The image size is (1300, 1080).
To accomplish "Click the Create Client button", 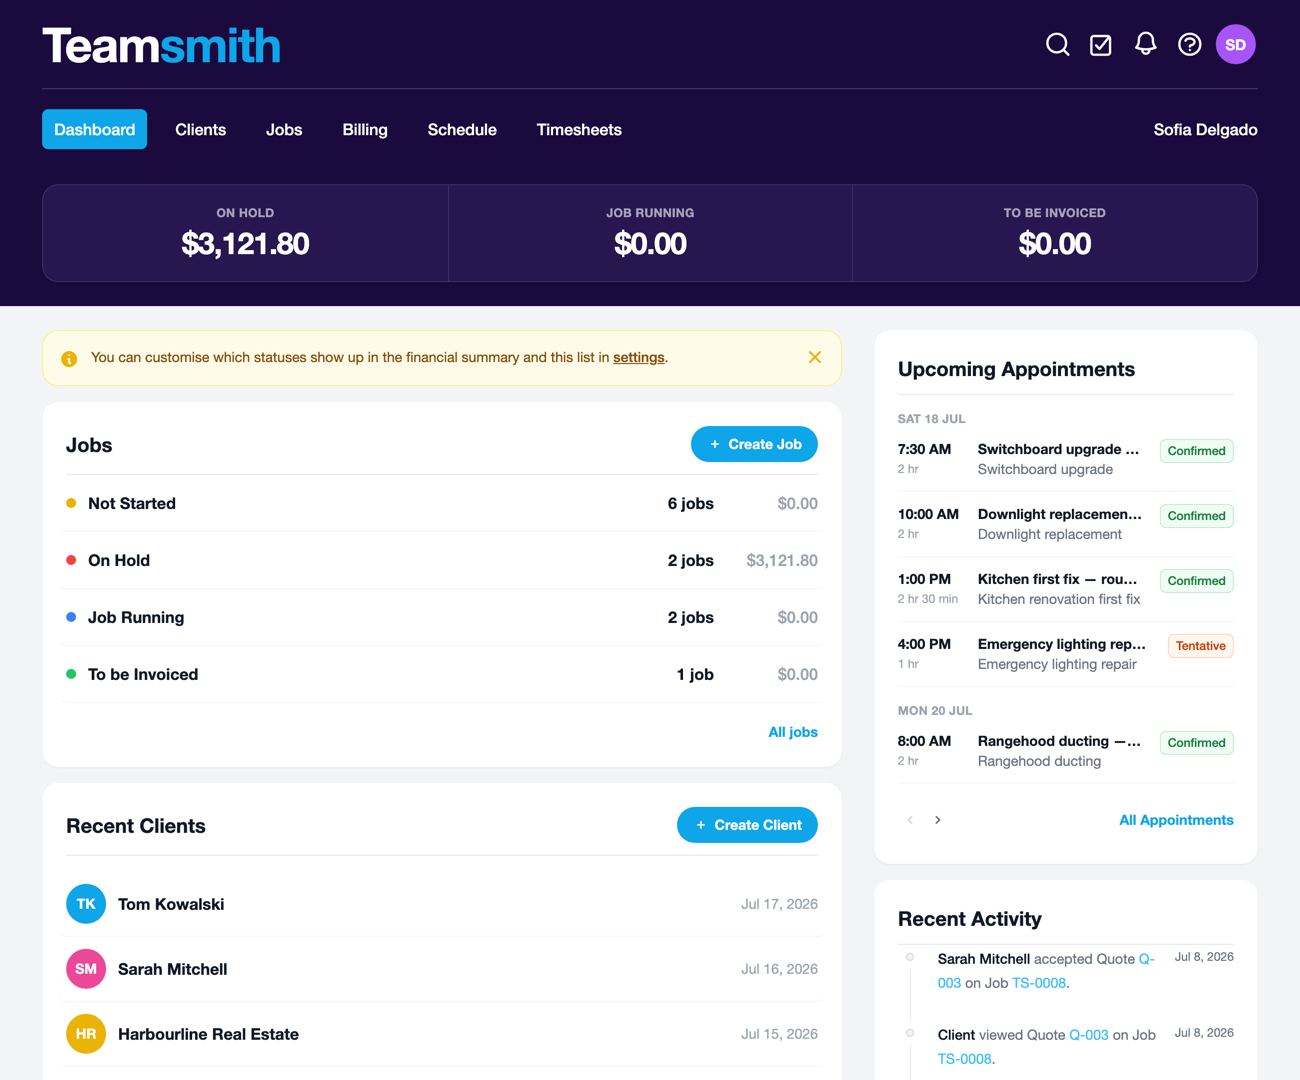I will [747, 825].
